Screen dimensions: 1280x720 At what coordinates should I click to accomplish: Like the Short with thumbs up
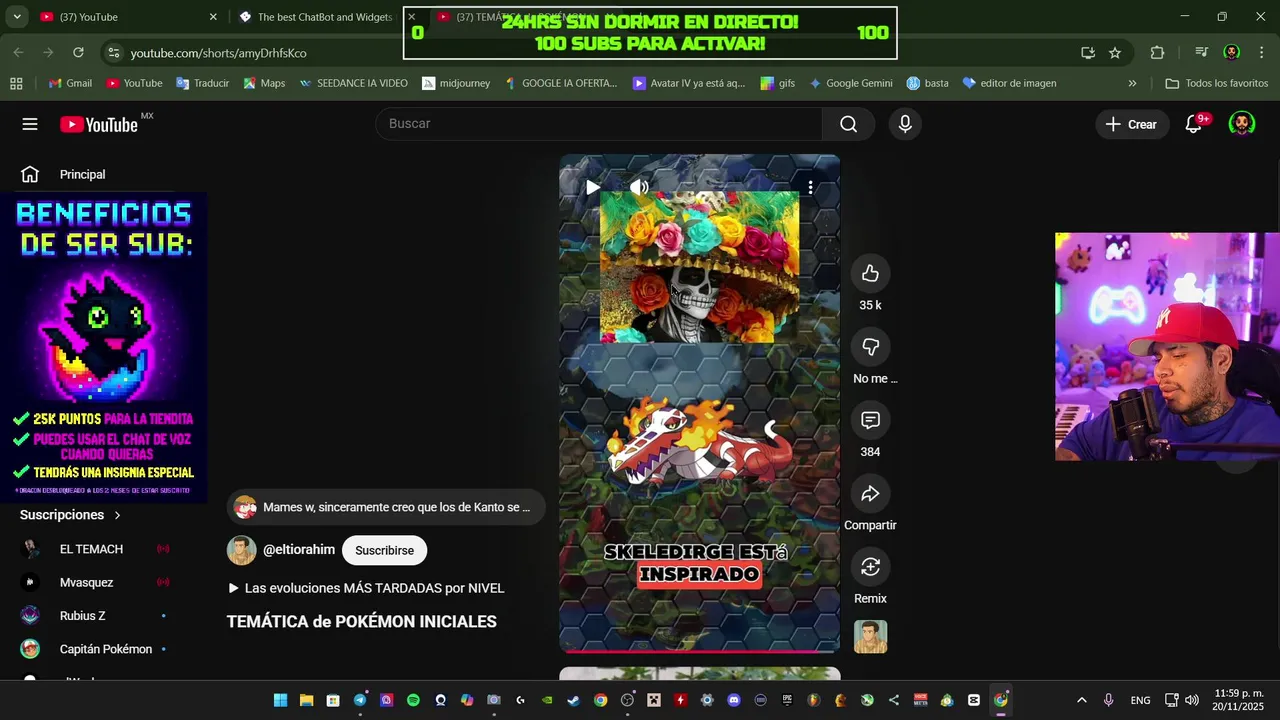[870, 274]
